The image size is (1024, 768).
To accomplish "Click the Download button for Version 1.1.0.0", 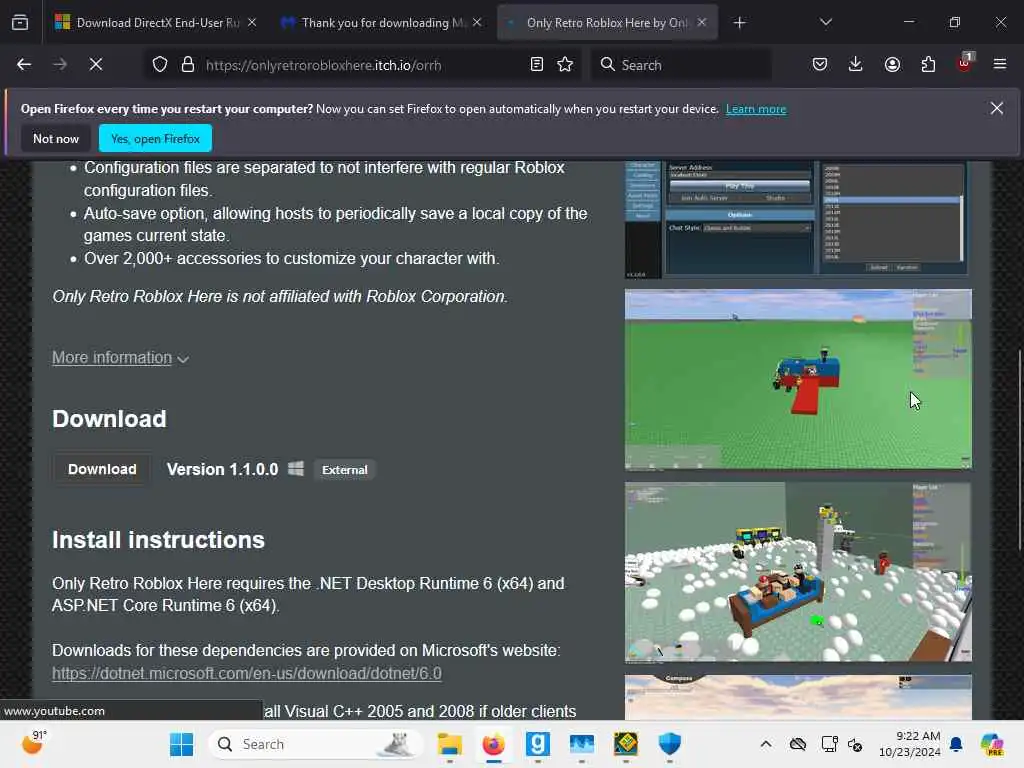I will (x=102, y=470).
